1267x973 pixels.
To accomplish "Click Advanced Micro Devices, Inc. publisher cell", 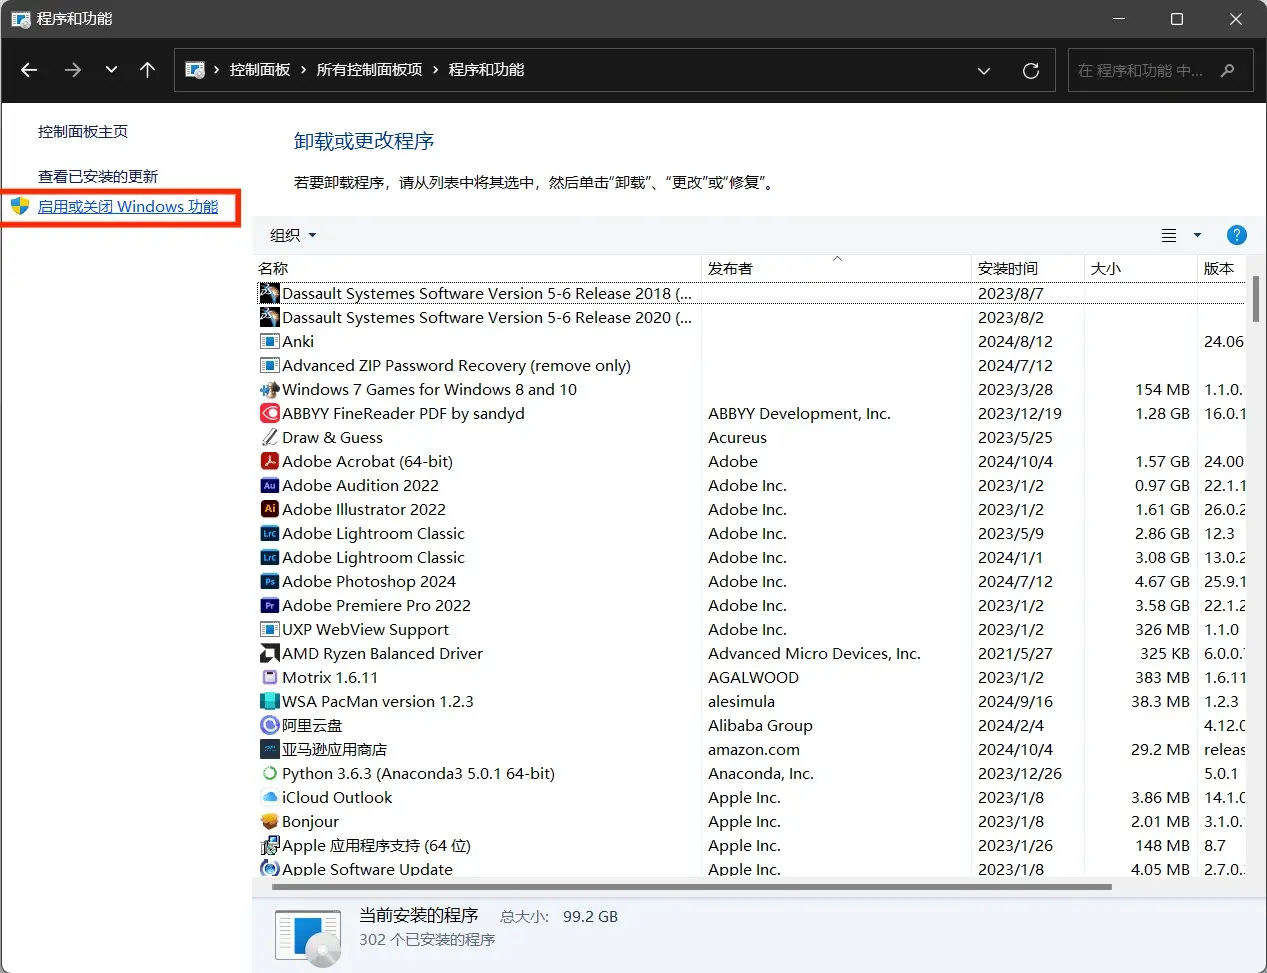I will [x=814, y=653].
